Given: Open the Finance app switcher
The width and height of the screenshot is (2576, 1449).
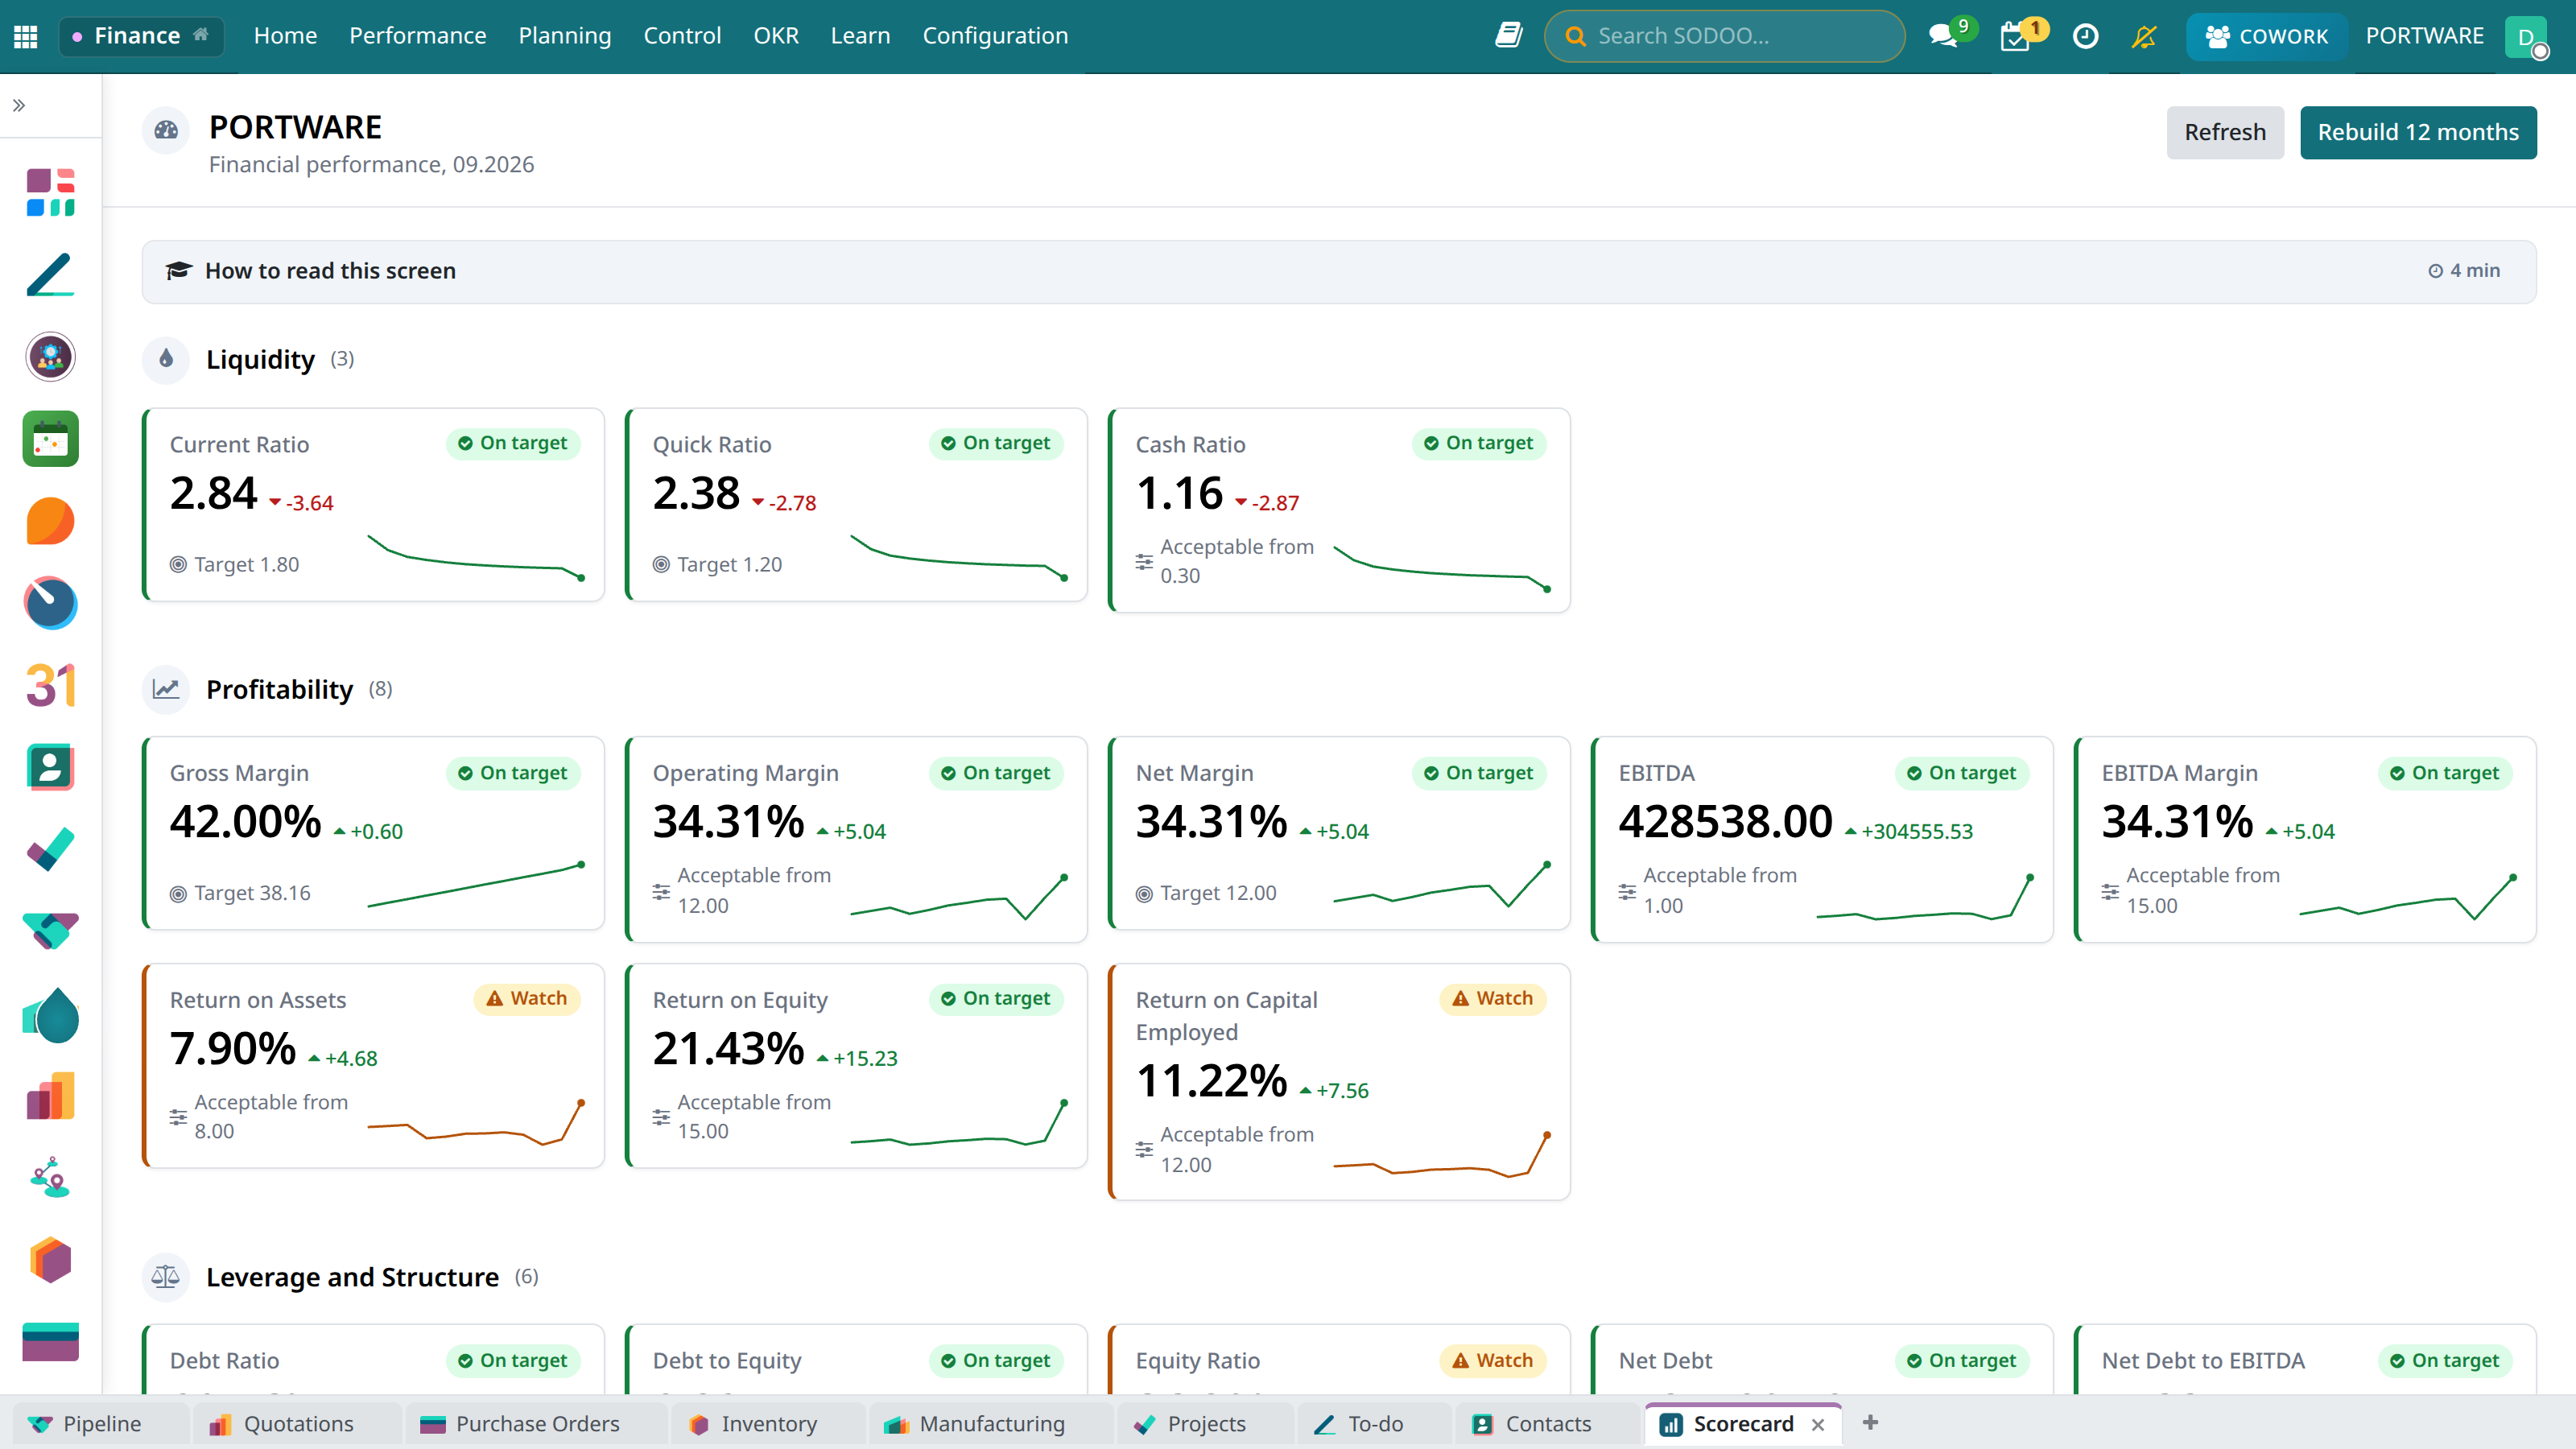Looking at the screenshot, I should coord(141,36).
